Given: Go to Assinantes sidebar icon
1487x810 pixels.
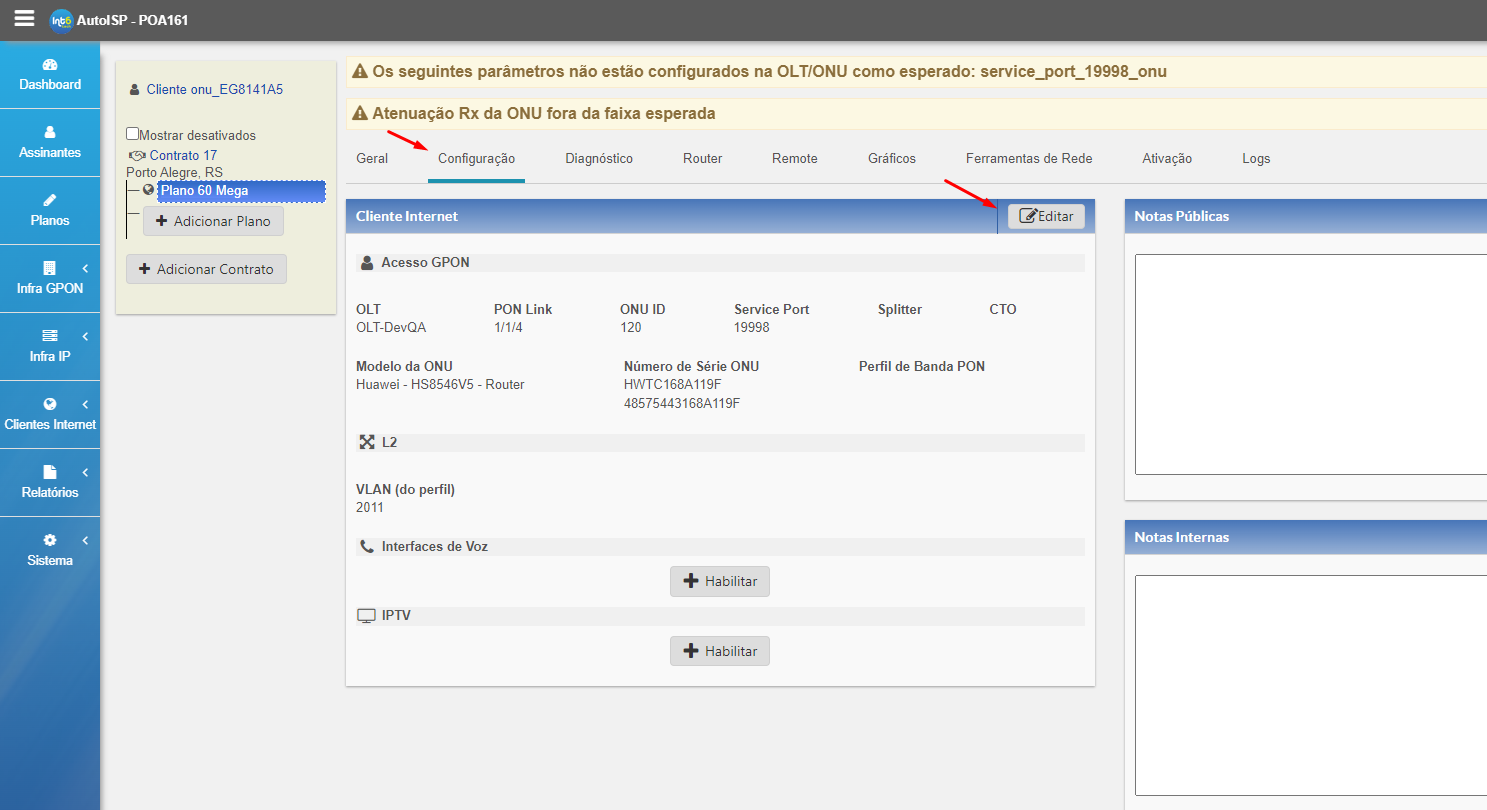Looking at the screenshot, I should (50, 132).
